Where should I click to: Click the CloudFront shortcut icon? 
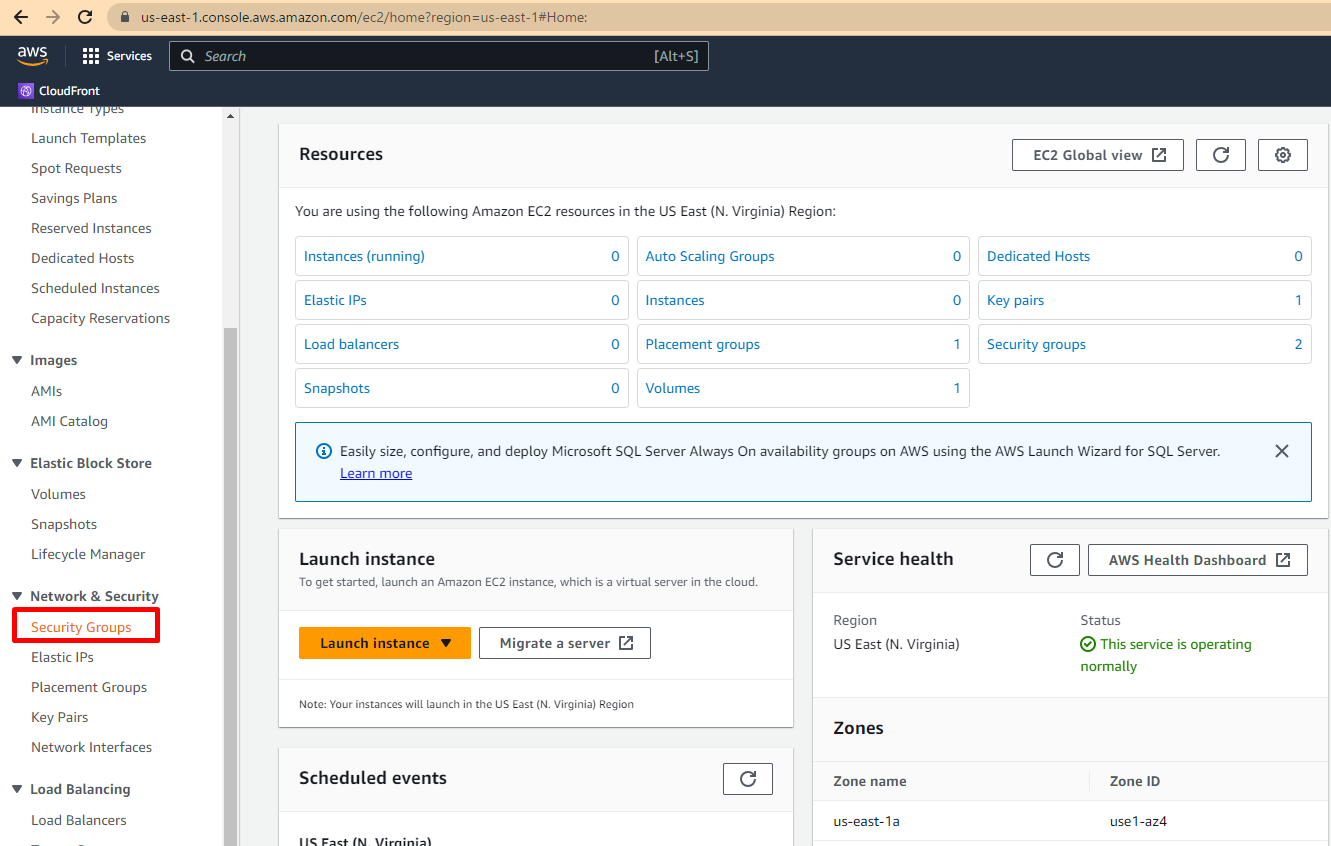coord(26,91)
